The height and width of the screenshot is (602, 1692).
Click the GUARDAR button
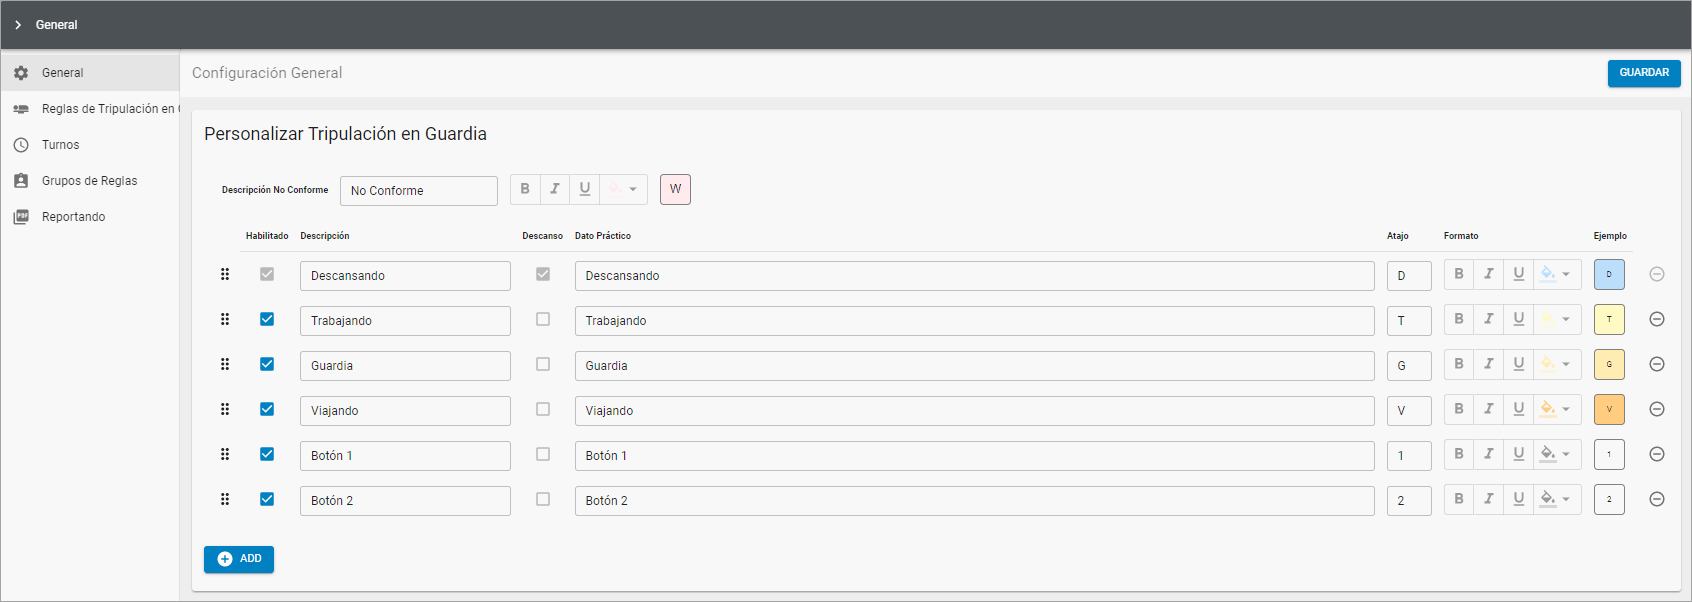coord(1644,73)
